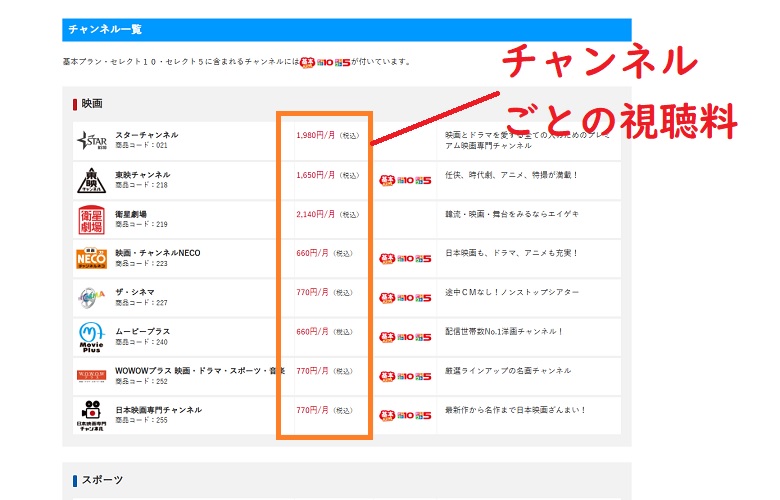Click the plan badges in ムービープラス row

(x=405, y=337)
